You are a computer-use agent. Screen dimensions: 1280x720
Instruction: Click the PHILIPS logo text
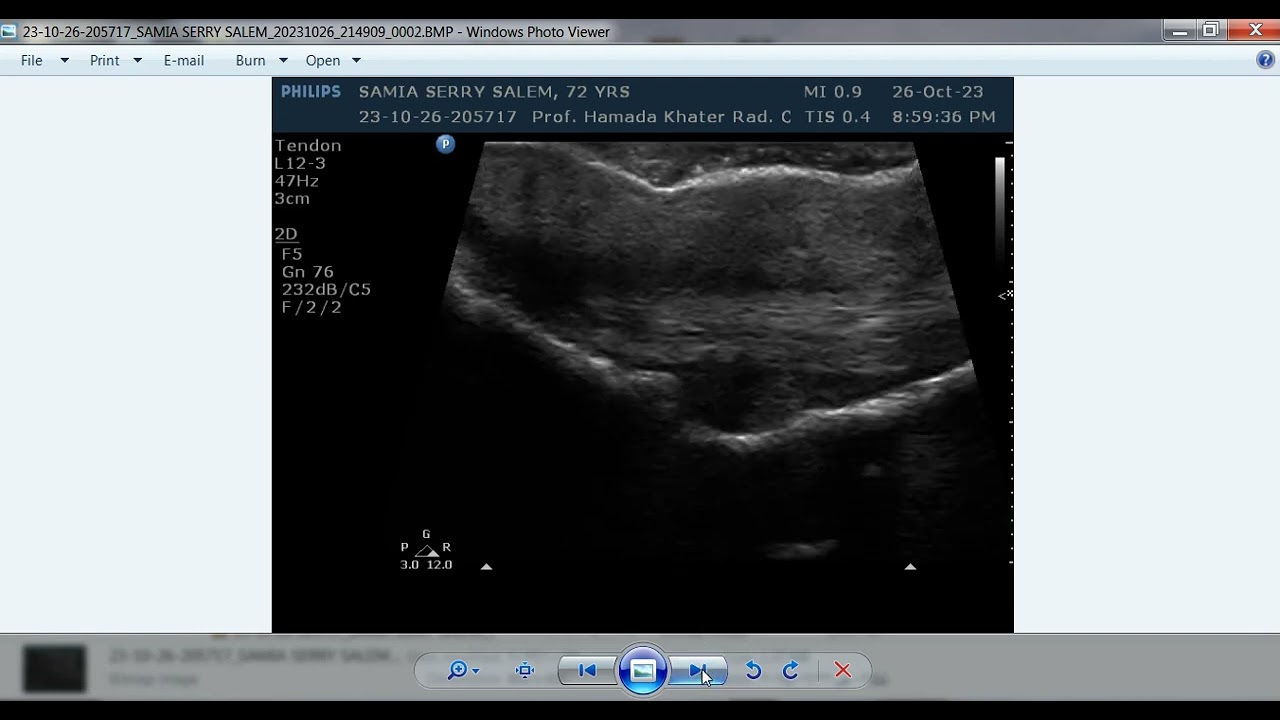311,91
